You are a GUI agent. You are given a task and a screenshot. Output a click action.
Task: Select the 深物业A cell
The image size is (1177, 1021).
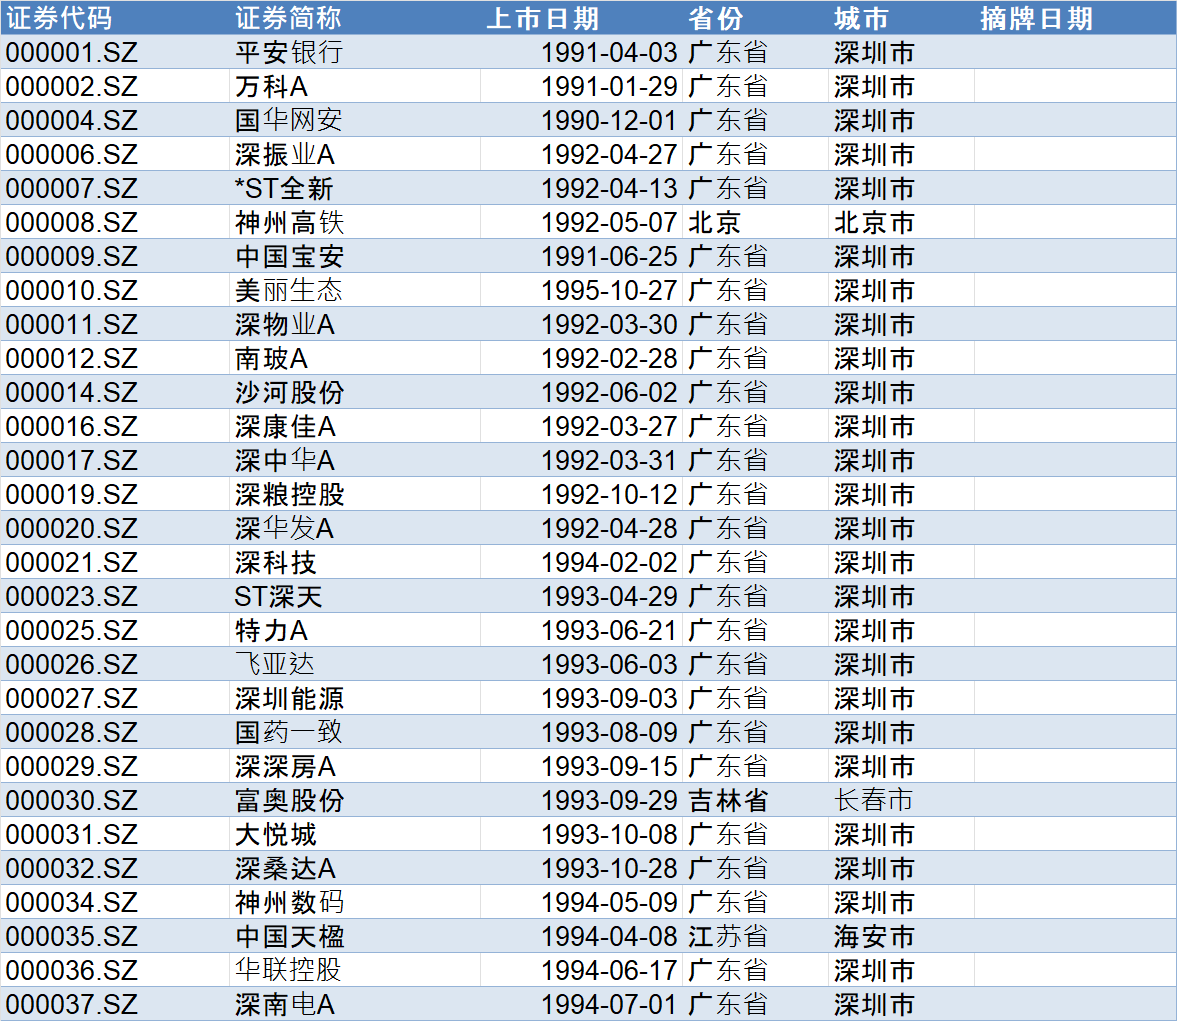pyautogui.click(x=354, y=324)
